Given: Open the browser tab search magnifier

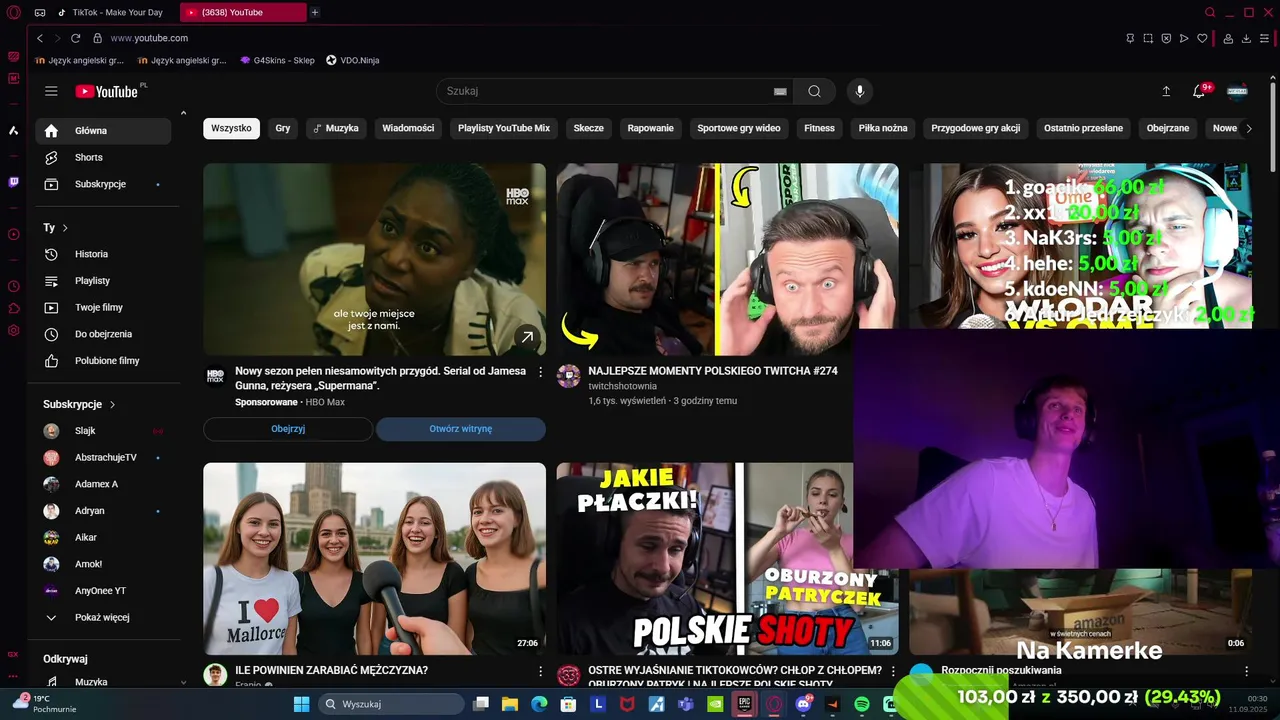Looking at the screenshot, I should click(1210, 12).
